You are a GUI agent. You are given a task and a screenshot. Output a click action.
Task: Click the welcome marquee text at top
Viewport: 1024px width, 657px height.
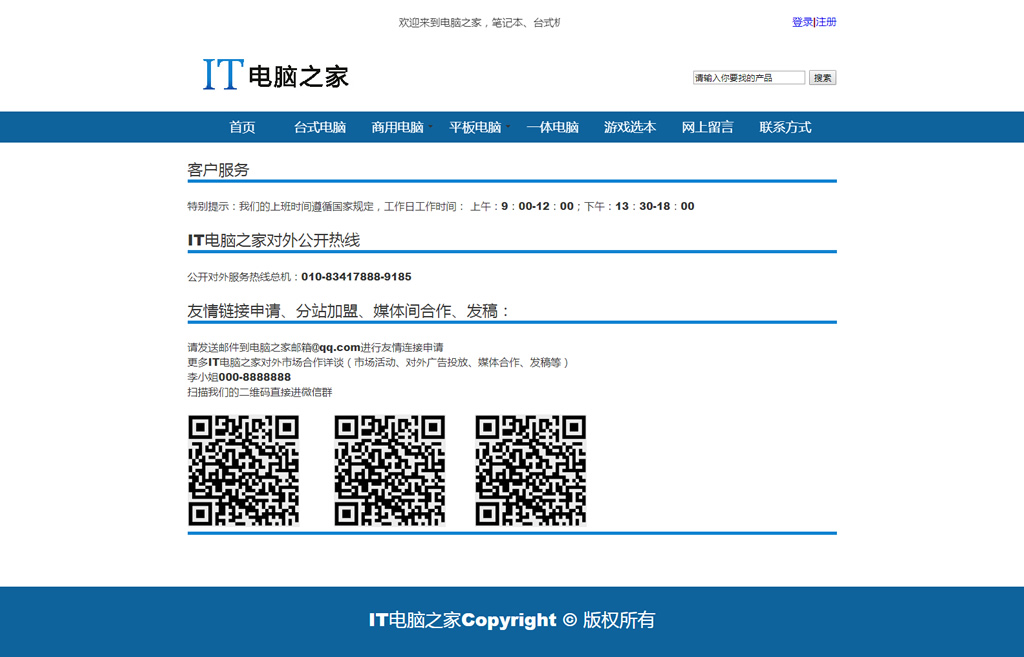coord(479,22)
